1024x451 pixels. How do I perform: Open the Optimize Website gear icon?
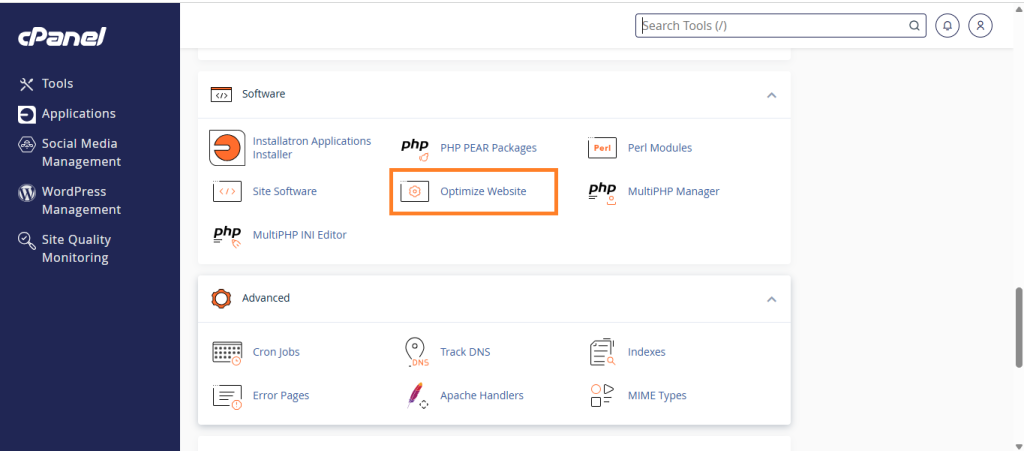click(415, 191)
